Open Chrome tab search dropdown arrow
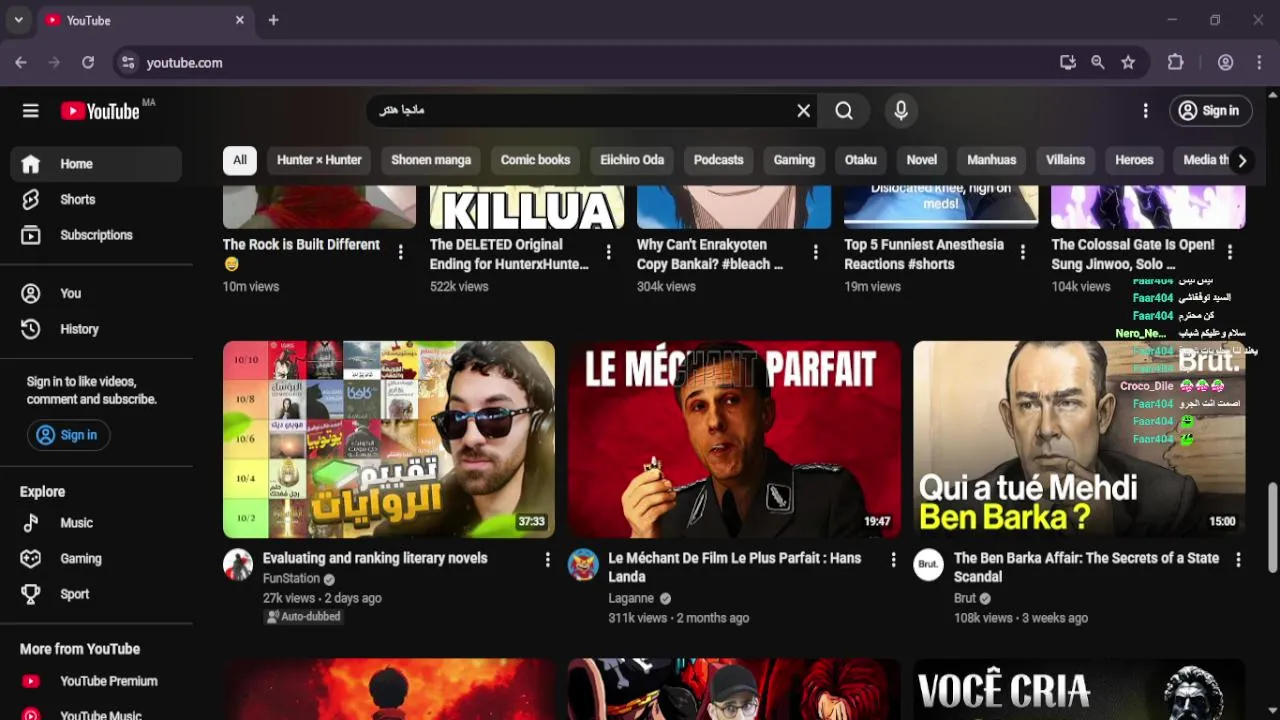This screenshot has height=720, width=1280. coord(18,20)
